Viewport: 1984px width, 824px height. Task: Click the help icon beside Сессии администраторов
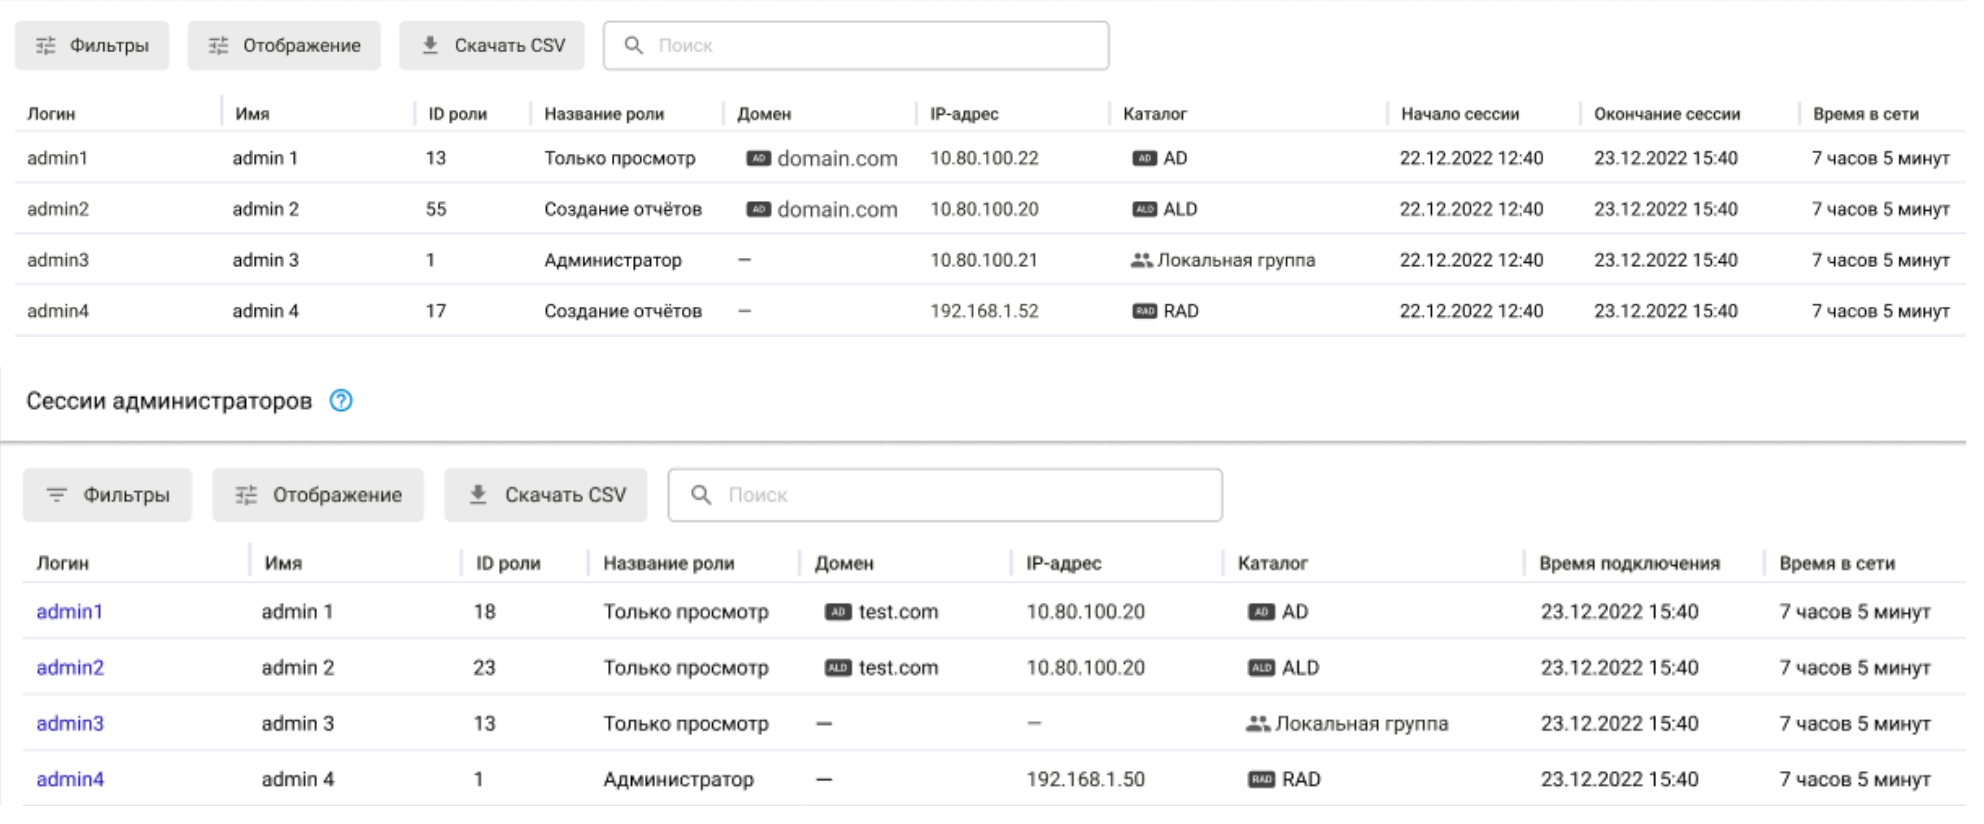coord(341,401)
